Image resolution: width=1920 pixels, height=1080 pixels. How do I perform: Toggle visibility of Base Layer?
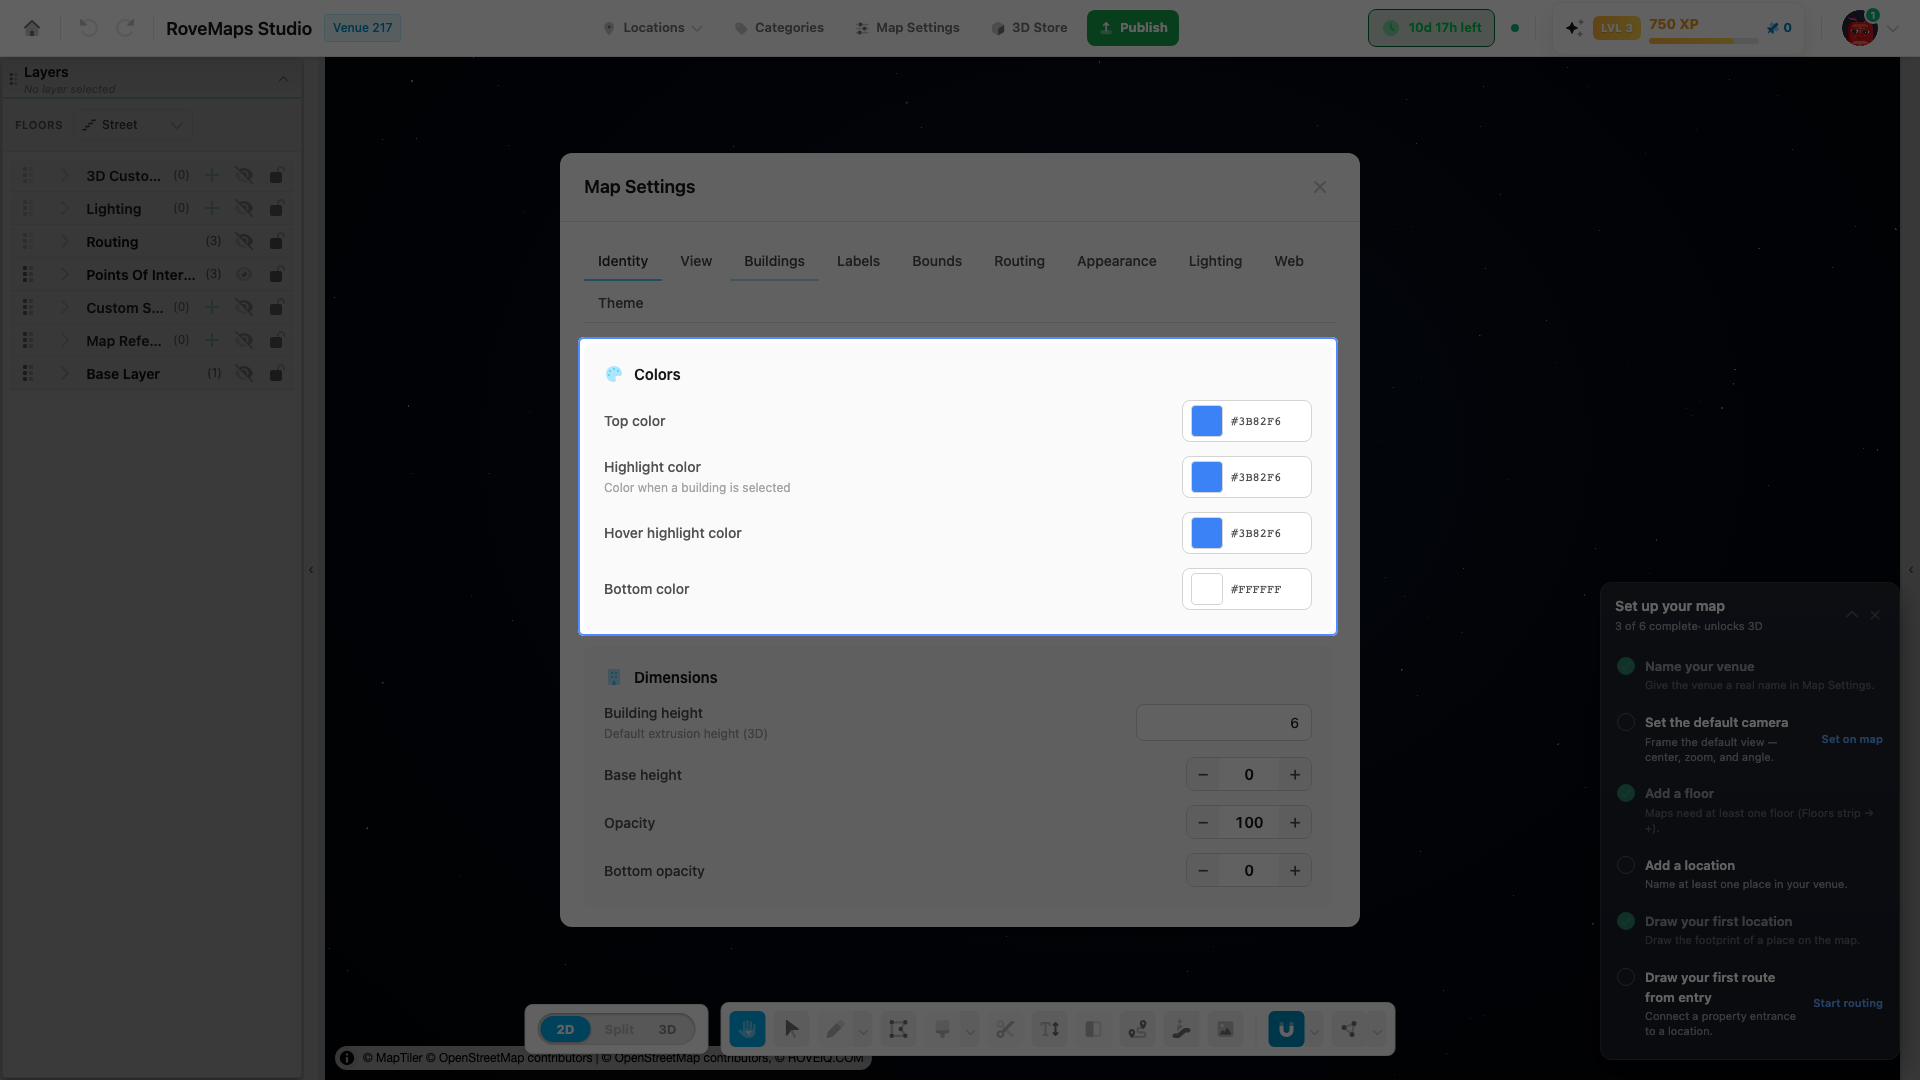[x=244, y=373]
